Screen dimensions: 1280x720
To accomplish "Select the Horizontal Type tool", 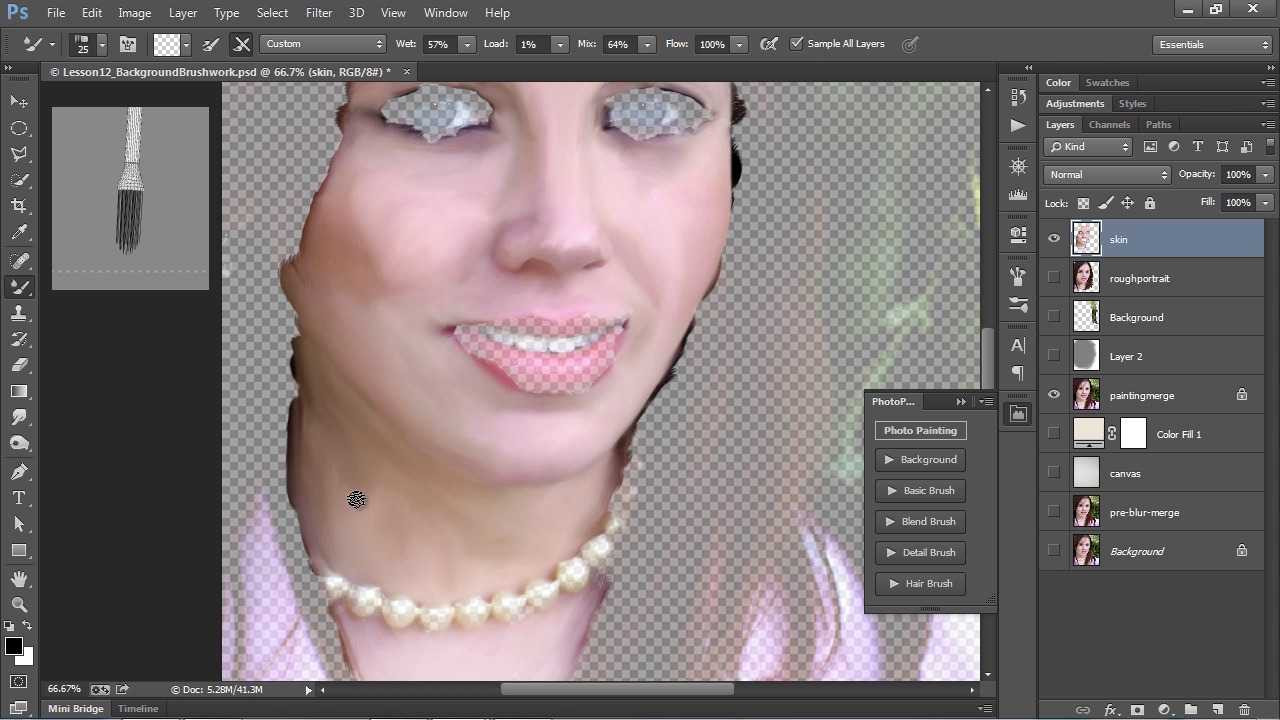I will click(x=19, y=498).
